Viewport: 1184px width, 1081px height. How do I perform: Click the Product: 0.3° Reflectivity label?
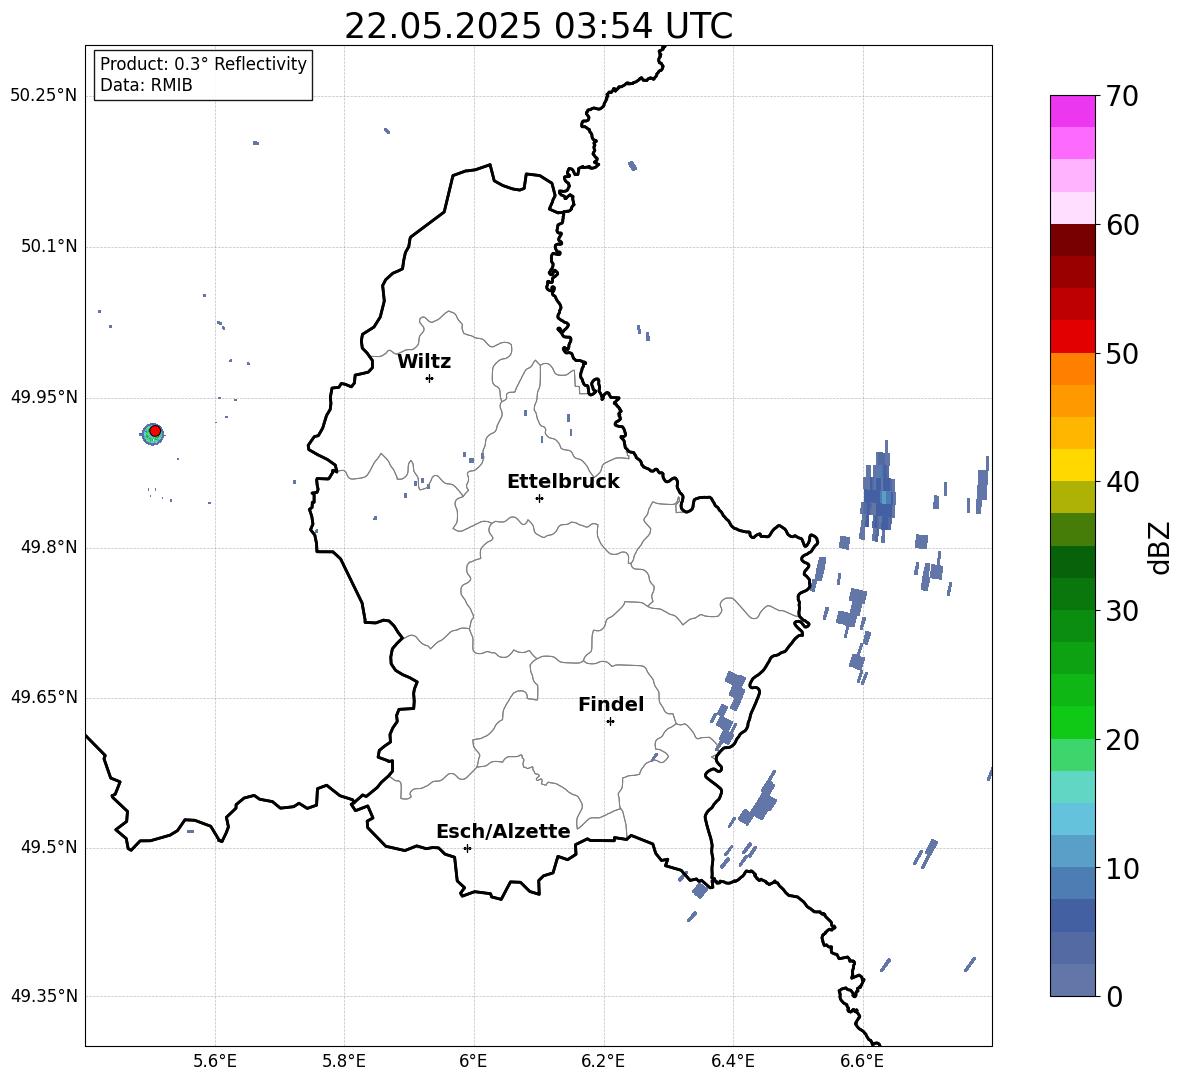pos(203,64)
